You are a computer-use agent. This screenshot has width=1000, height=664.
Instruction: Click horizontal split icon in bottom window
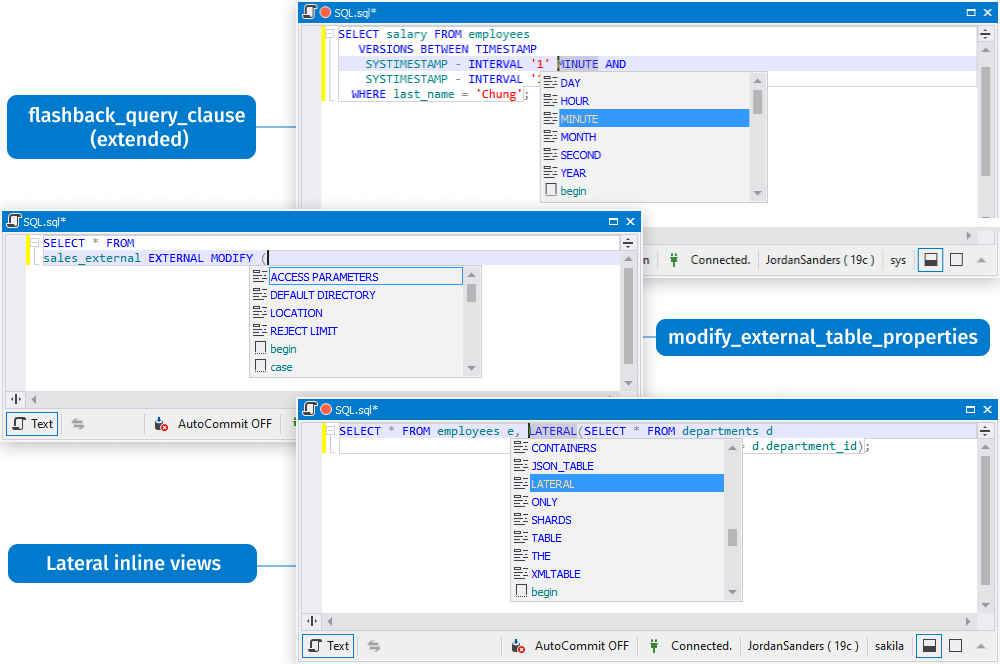(x=312, y=621)
